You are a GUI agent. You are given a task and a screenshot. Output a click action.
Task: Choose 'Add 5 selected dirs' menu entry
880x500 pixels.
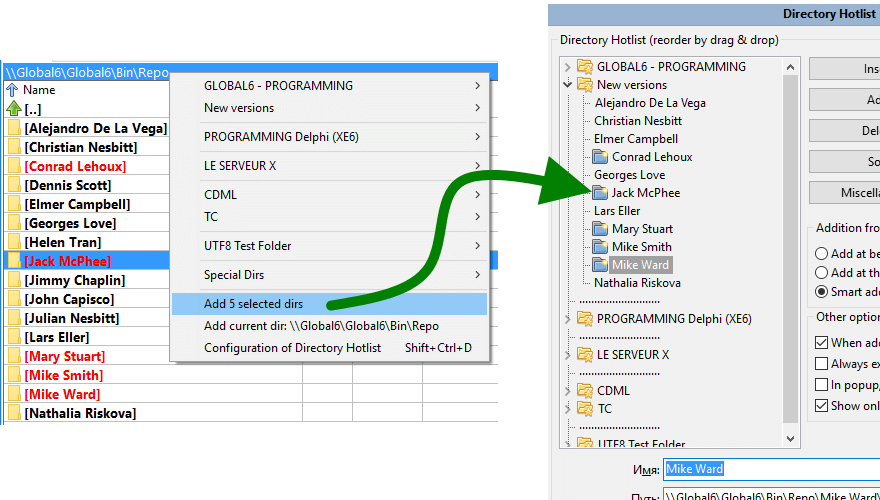tap(253, 304)
